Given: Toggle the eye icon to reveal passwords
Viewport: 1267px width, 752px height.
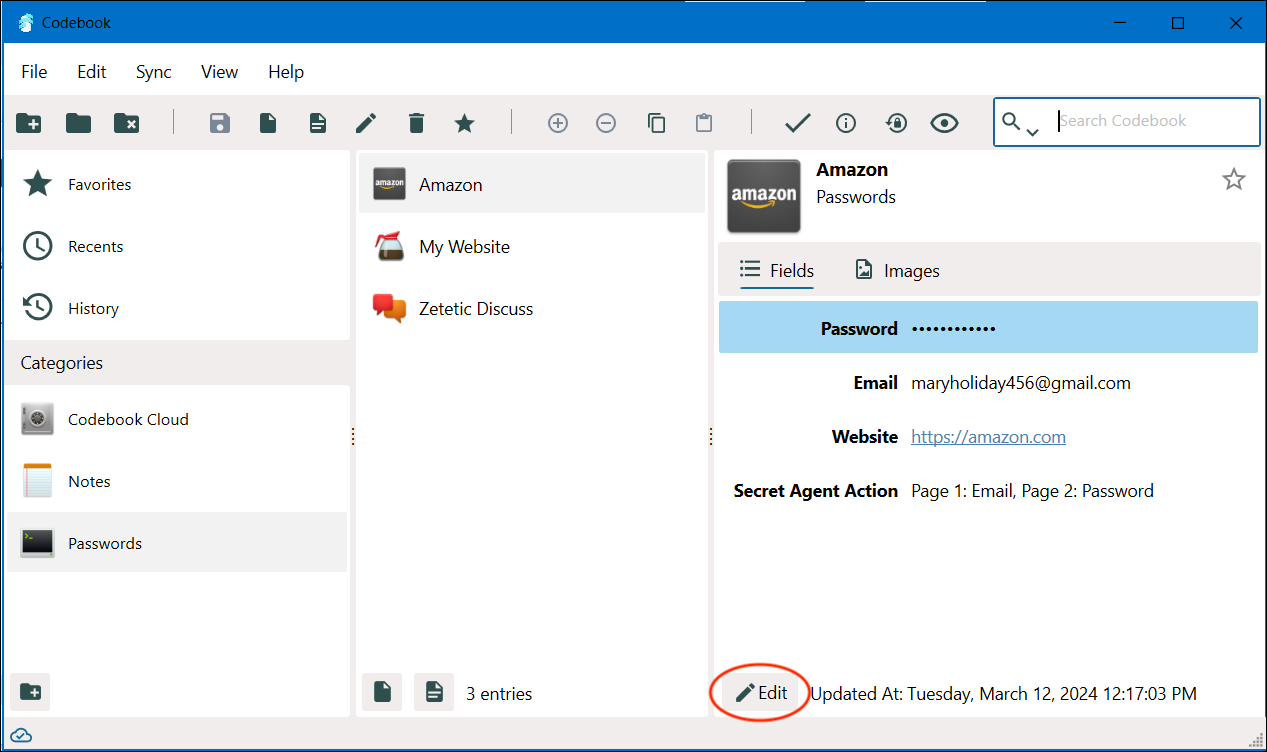Looking at the screenshot, I should tap(944, 123).
